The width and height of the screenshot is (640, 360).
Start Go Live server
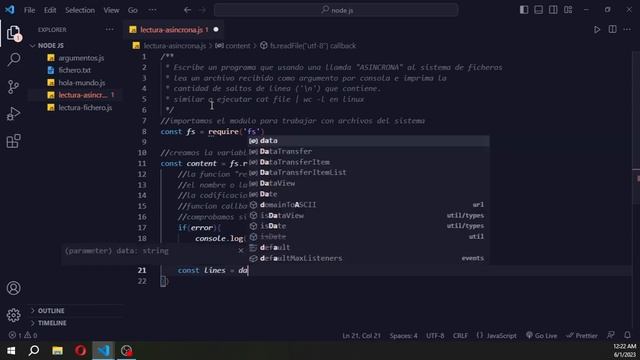click(x=542, y=336)
